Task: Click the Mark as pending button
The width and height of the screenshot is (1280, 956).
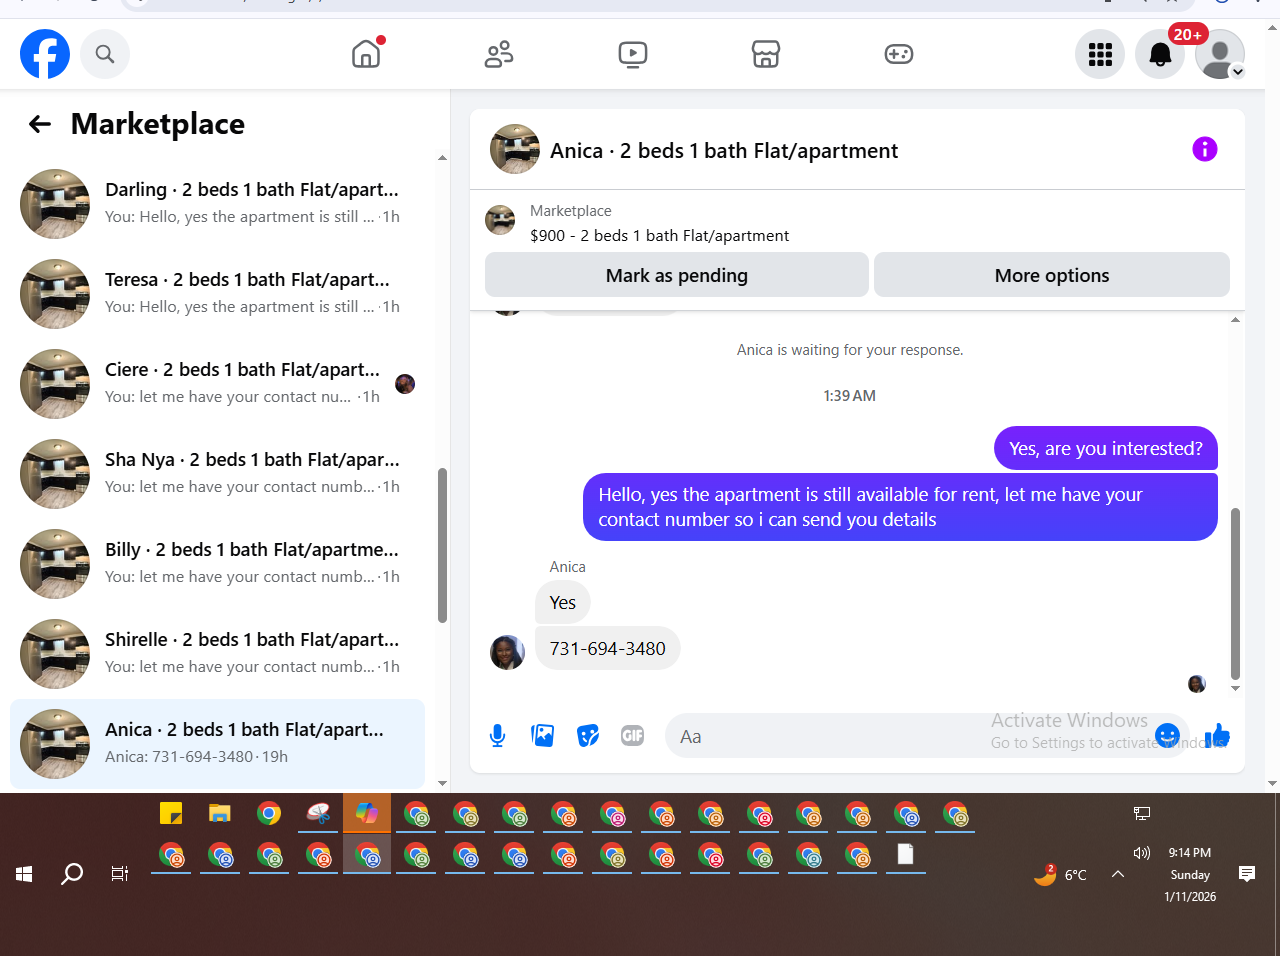Action: tap(677, 275)
